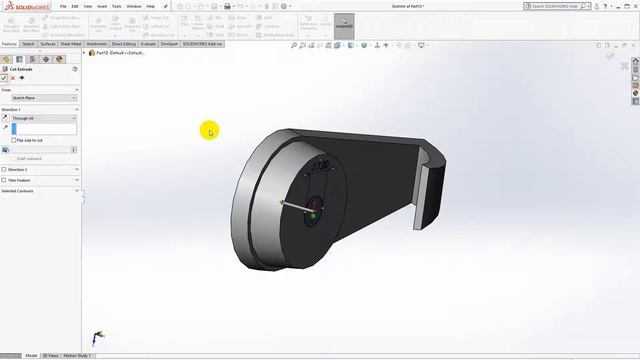Open the Through All end condition dropdown

tap(44, 118)
